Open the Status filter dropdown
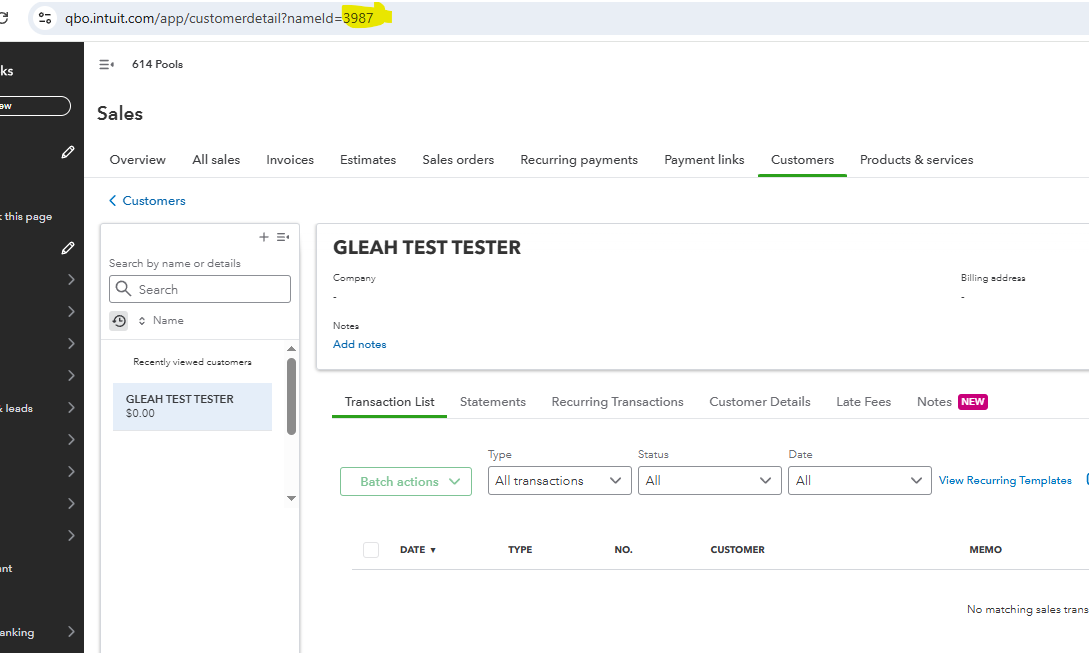Screen dimensions: 1089x653 tap(709, 481)
